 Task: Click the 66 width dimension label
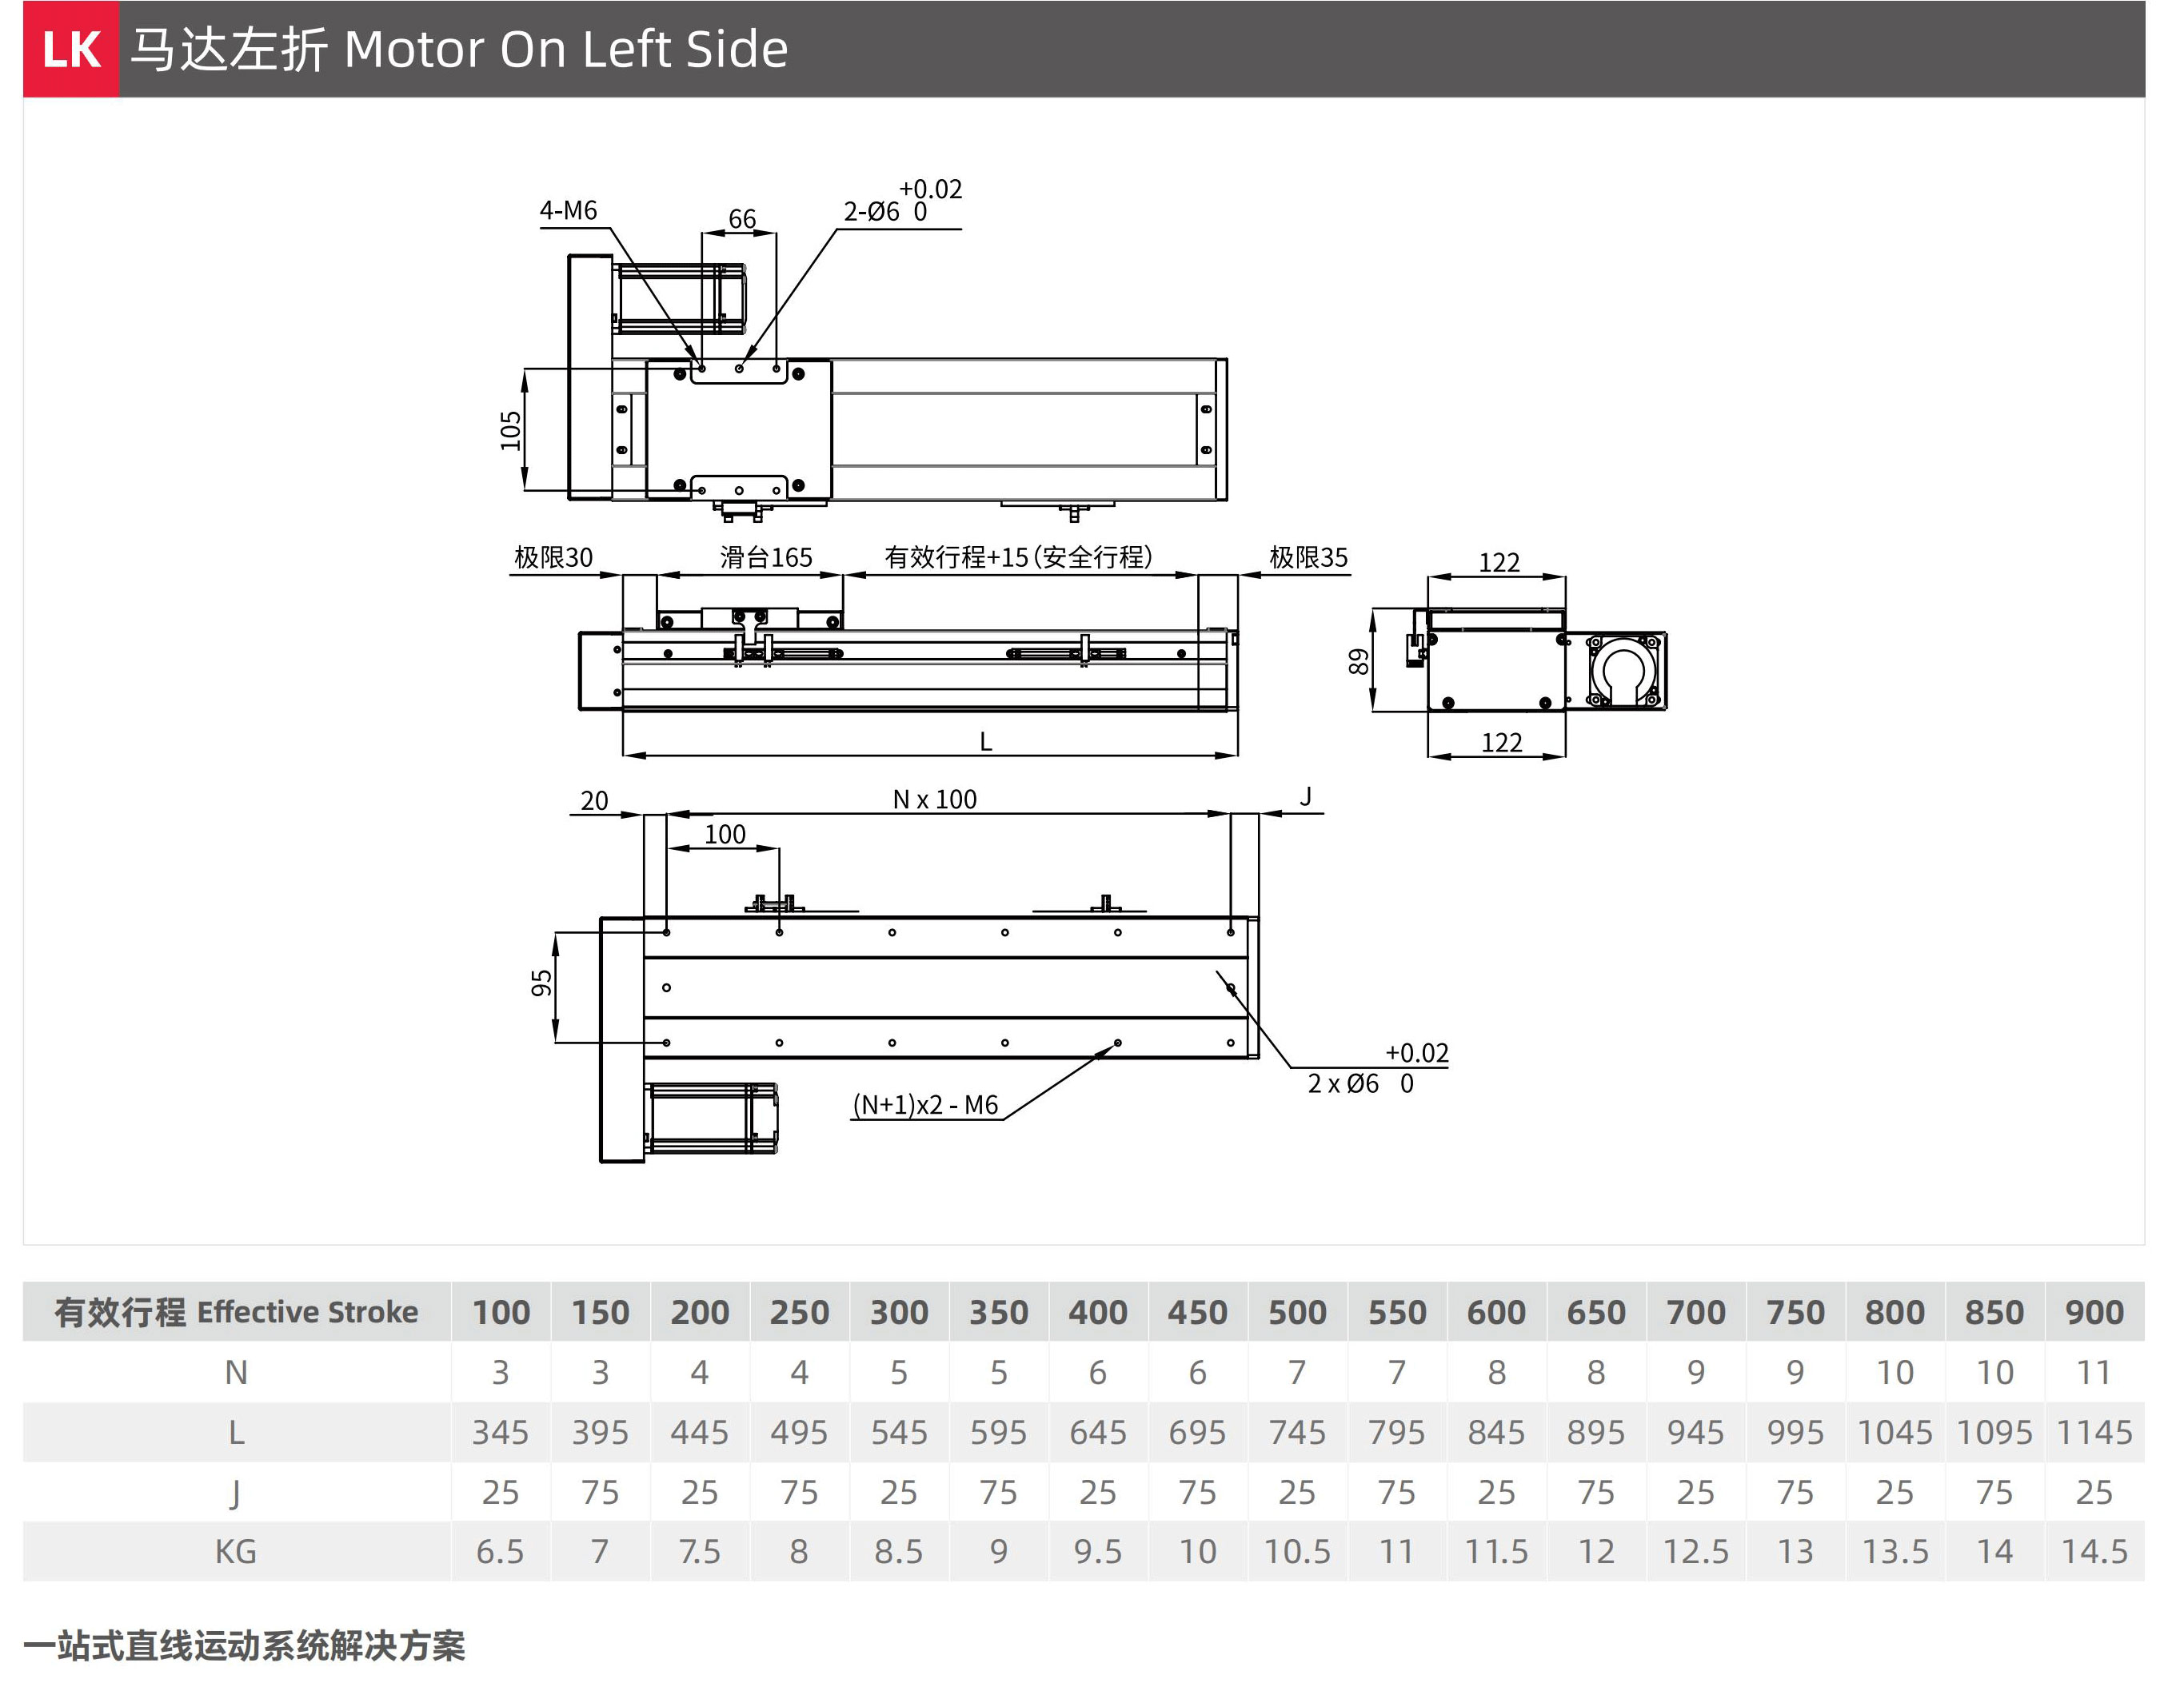tap(742, 219)
